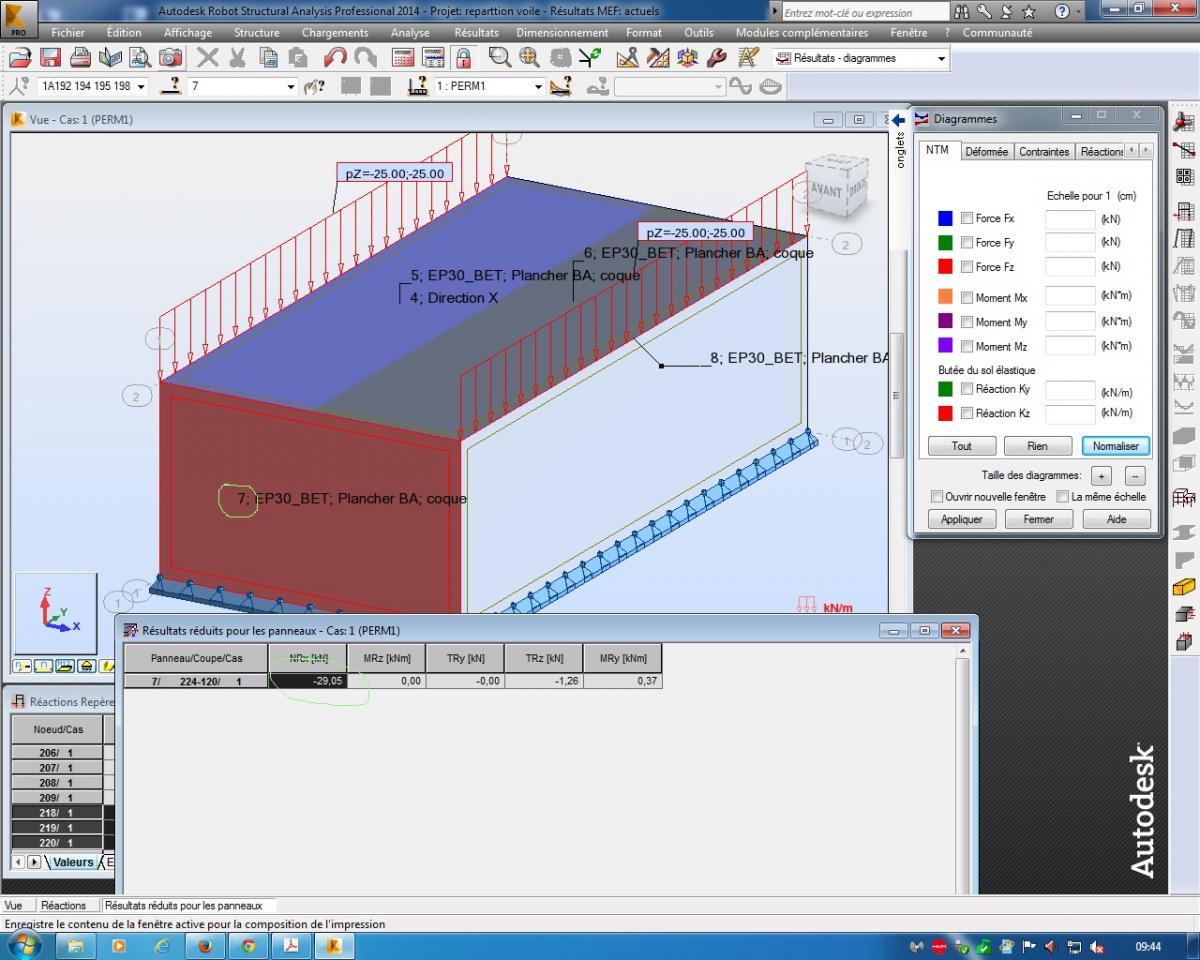Viewport: 1200px width, 960px height.
Task: Check La même échelle option
Action: [x=1063, y=496]
